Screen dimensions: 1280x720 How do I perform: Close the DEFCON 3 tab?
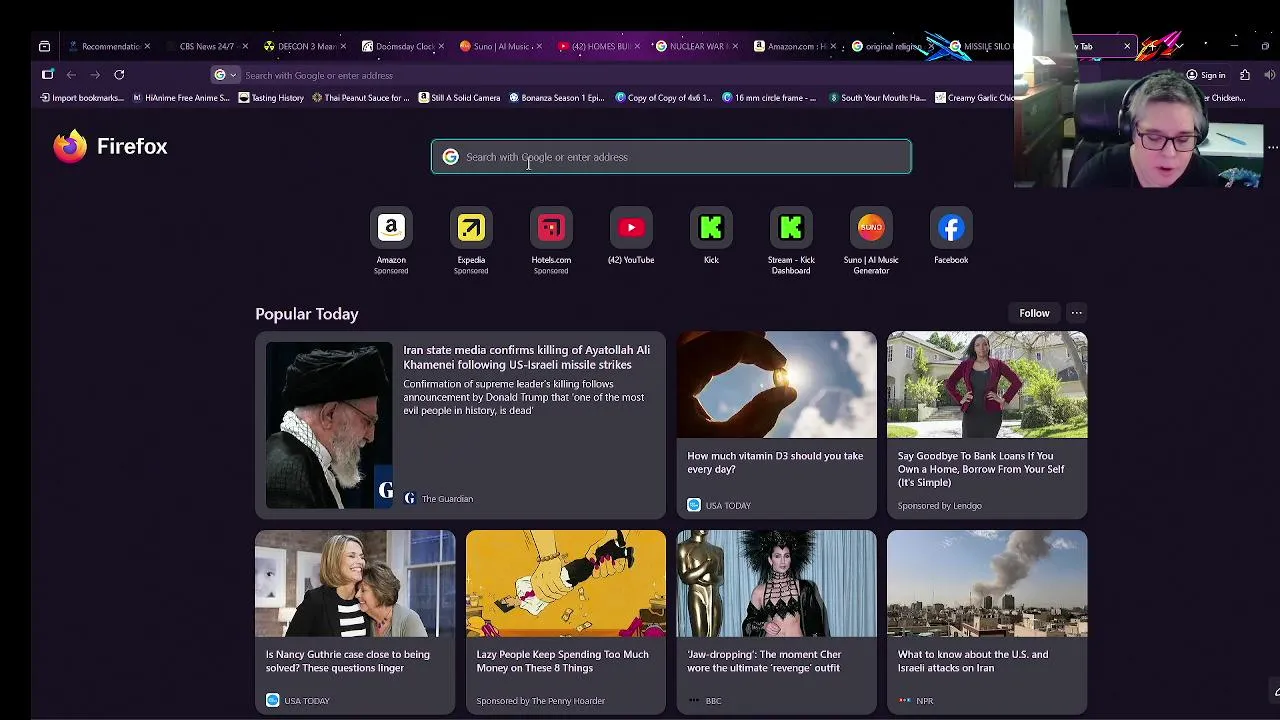click(x=343, y=46)
